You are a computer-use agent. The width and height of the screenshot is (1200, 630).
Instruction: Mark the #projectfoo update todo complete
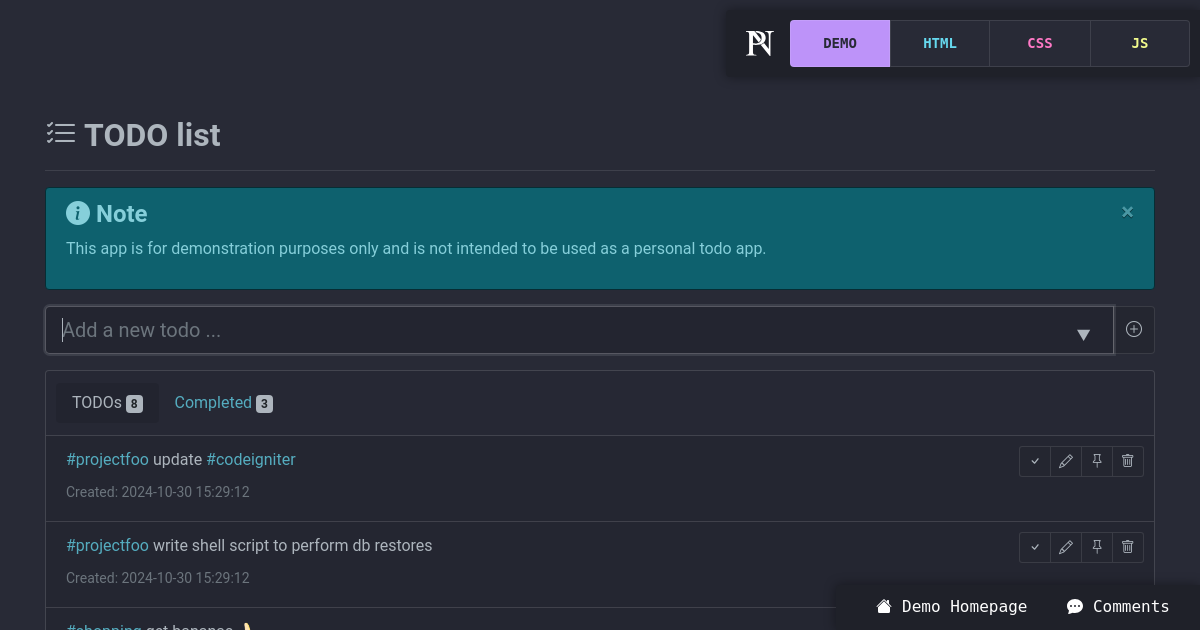1034,461
